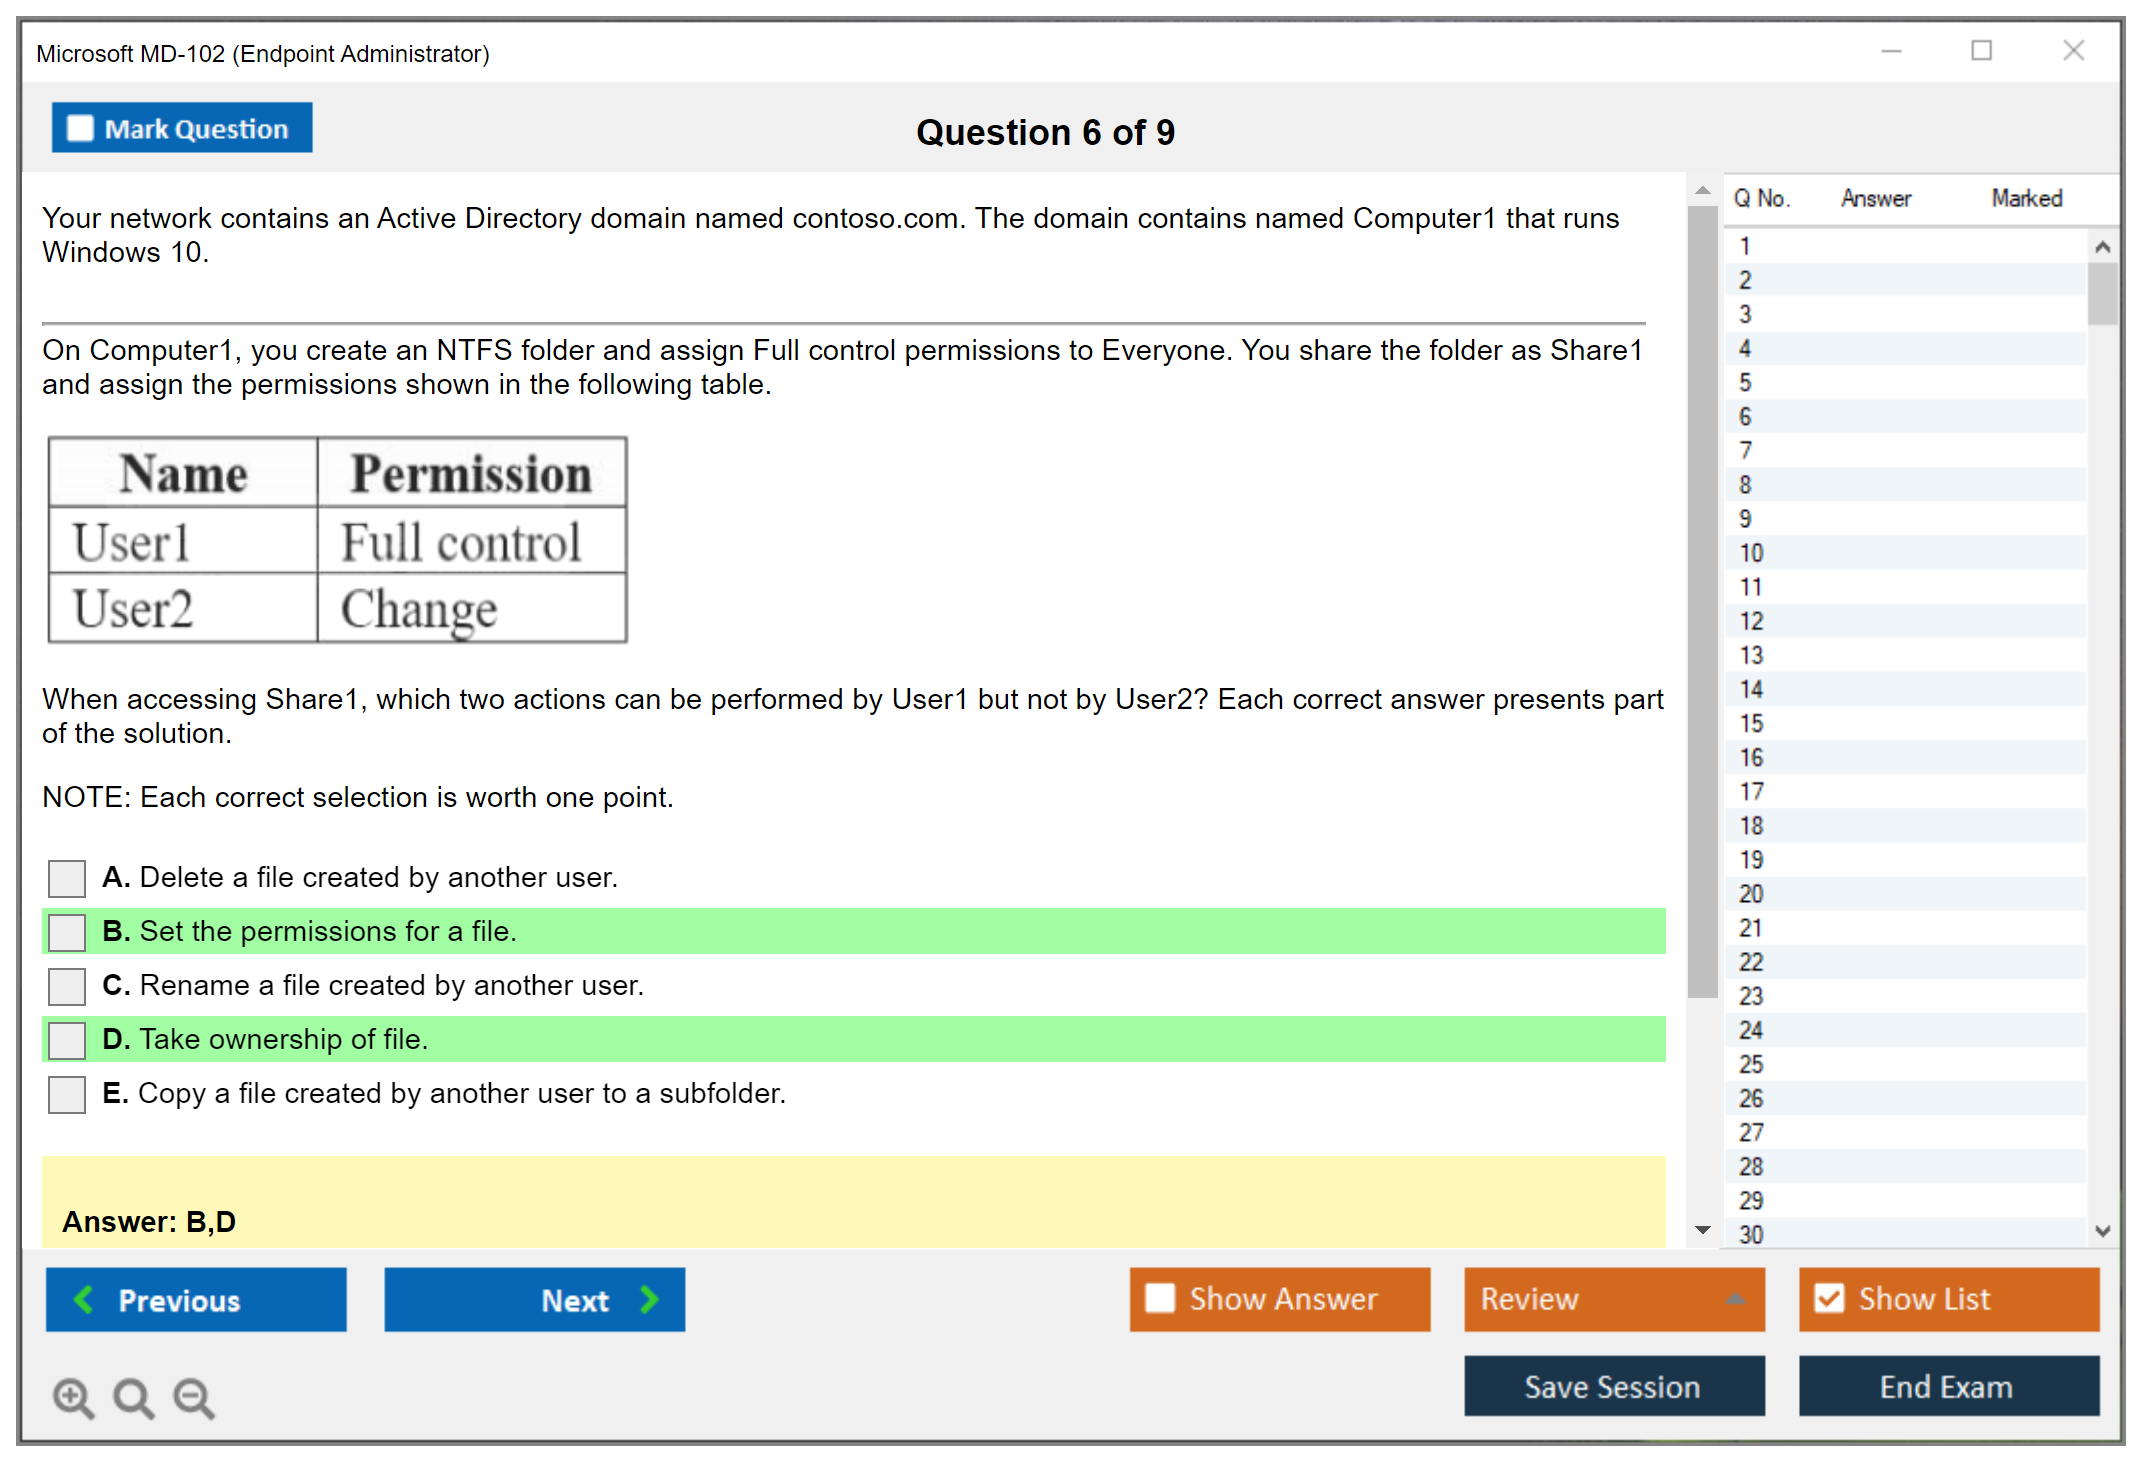
Task: Uncheck the Show List checkbox
Action: [1829, 1298]
